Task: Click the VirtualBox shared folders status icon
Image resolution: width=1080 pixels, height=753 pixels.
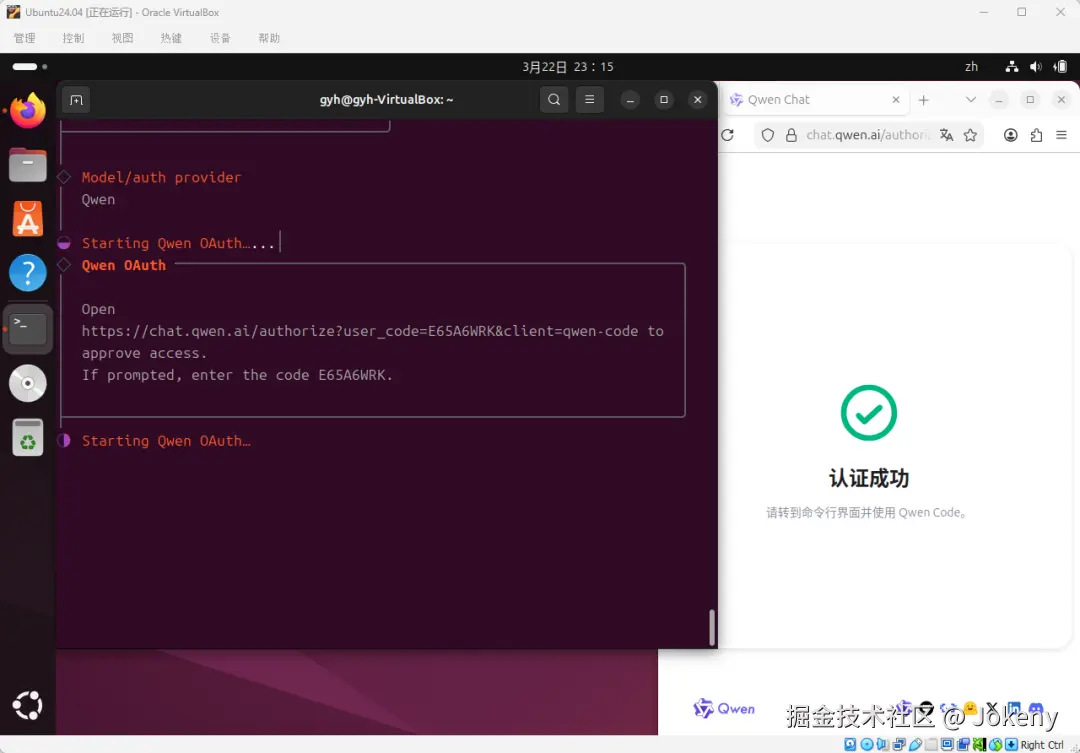Action: coord(931,745)
